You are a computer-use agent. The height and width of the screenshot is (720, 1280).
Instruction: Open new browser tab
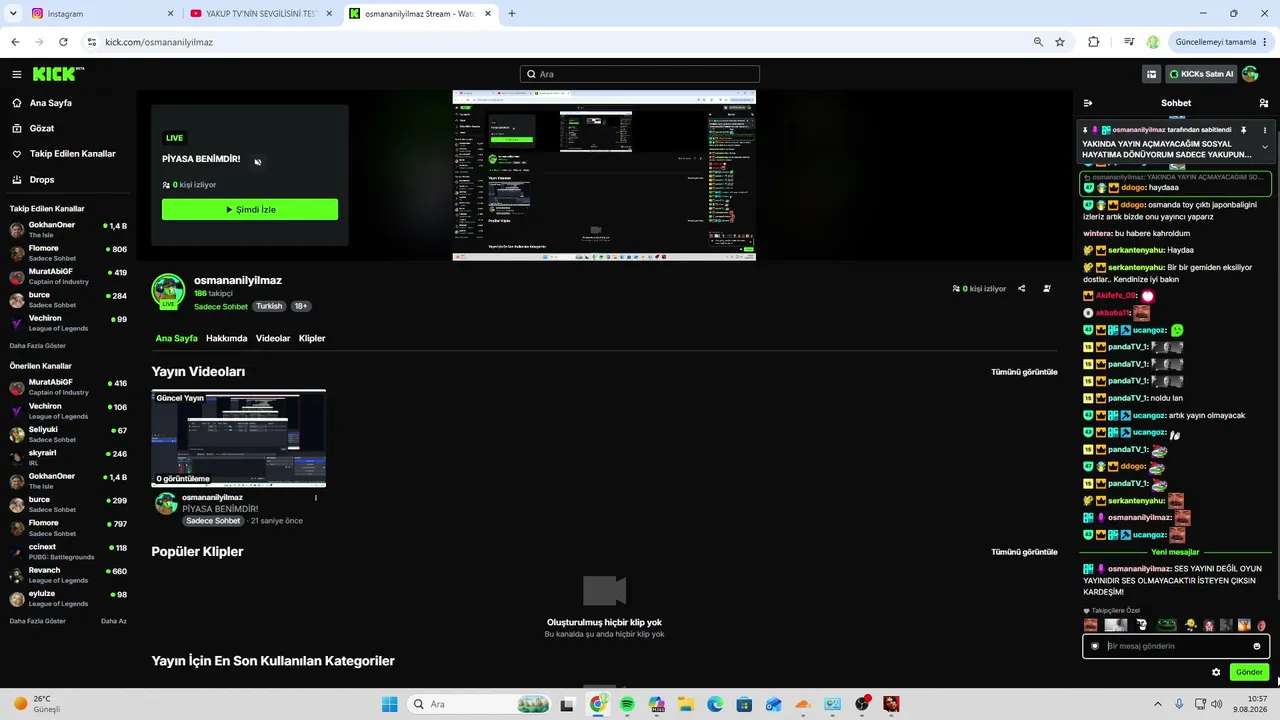coord(512,14)
